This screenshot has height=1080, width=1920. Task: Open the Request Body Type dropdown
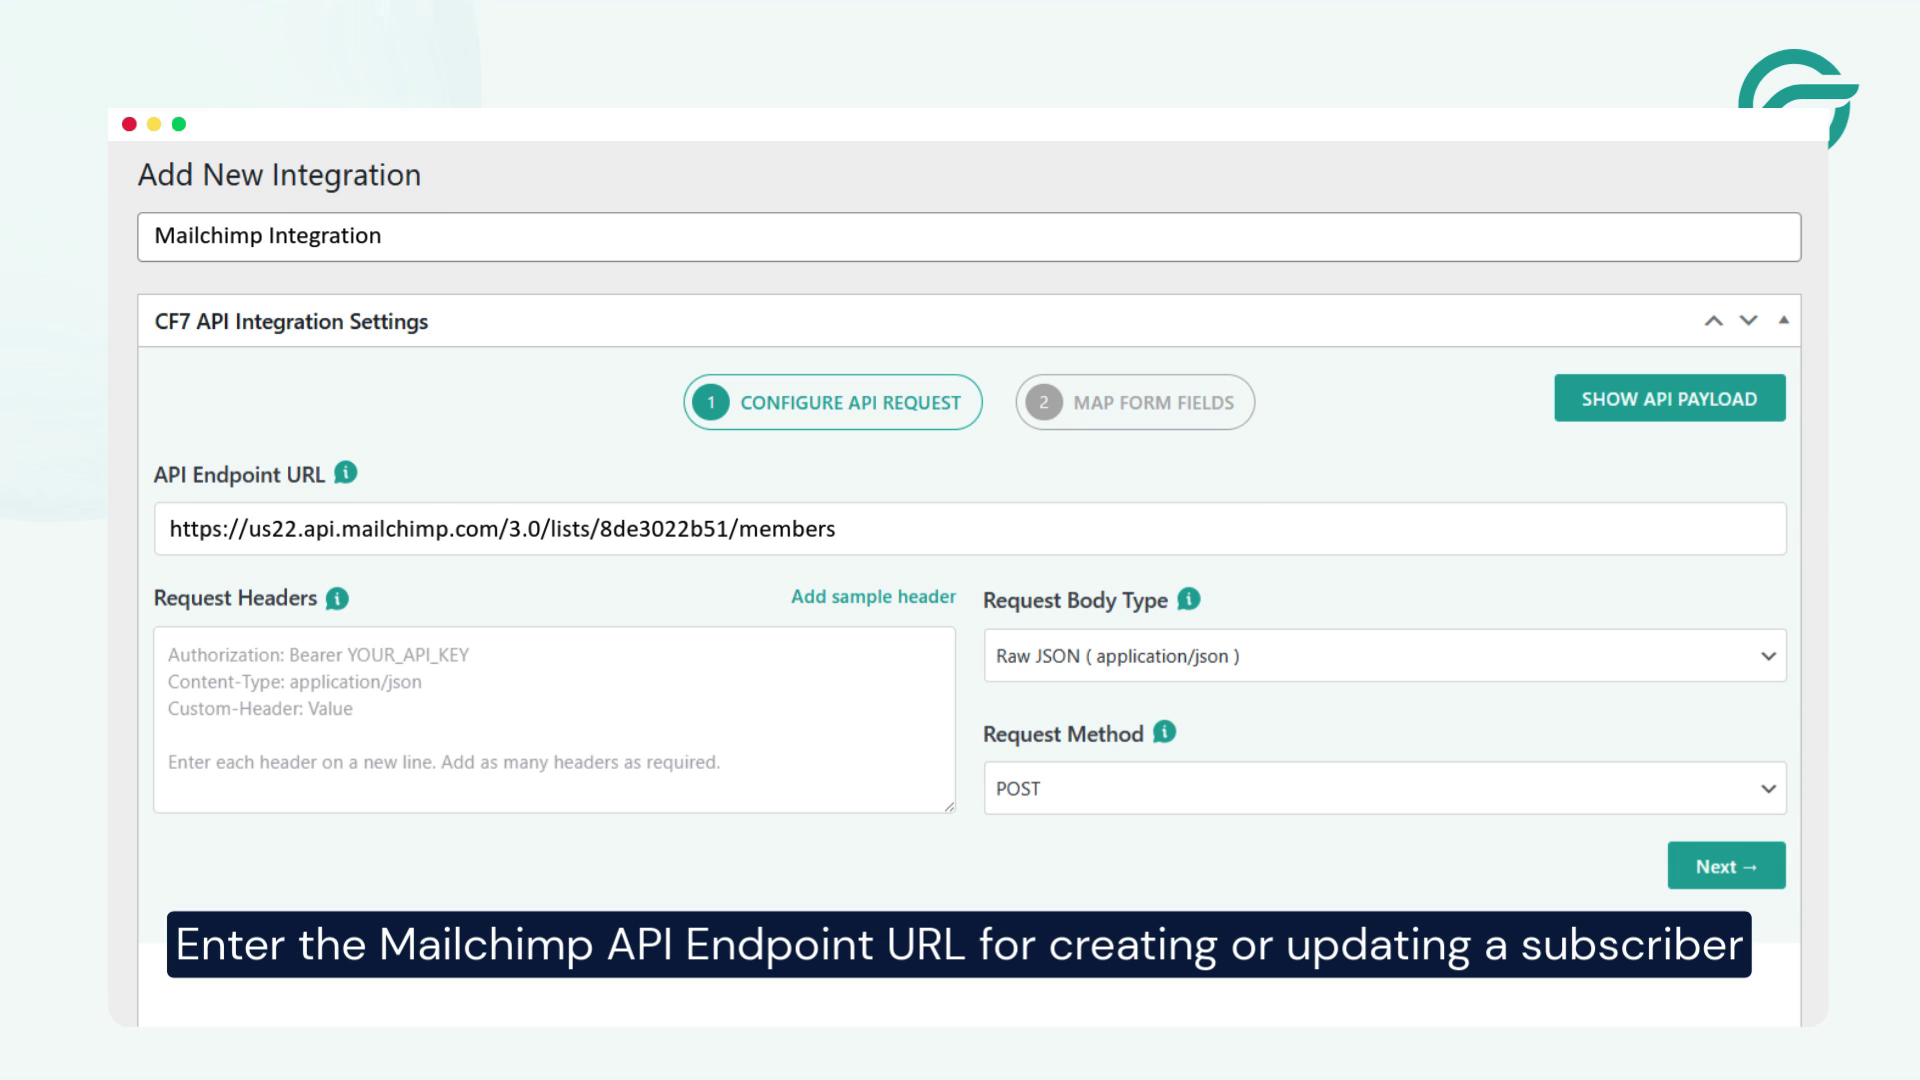pyautogui.click(x=1384, y=656)
